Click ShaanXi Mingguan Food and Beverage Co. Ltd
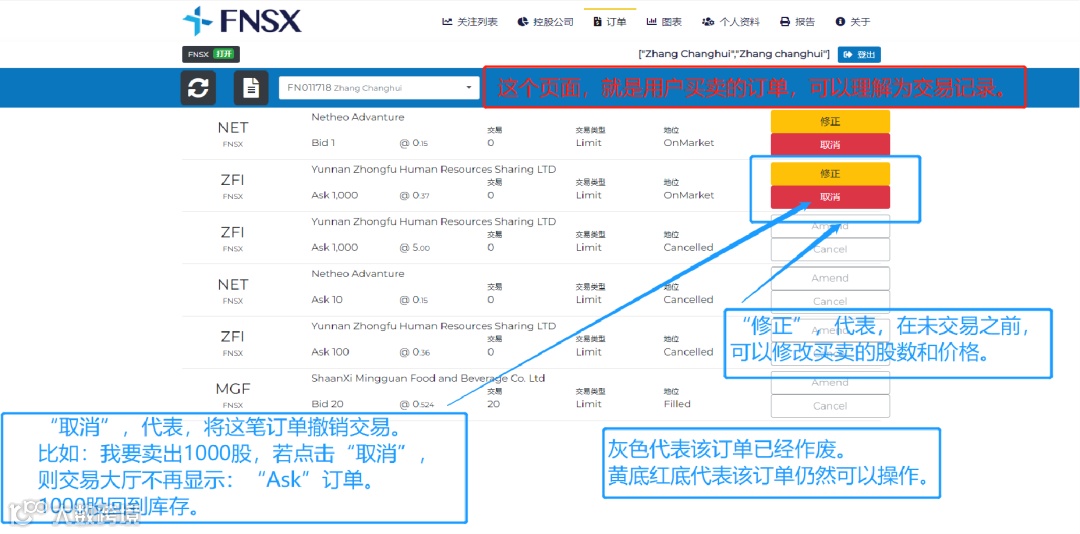1080x534 pixels. pyautogui.click(x=428, y=378)
